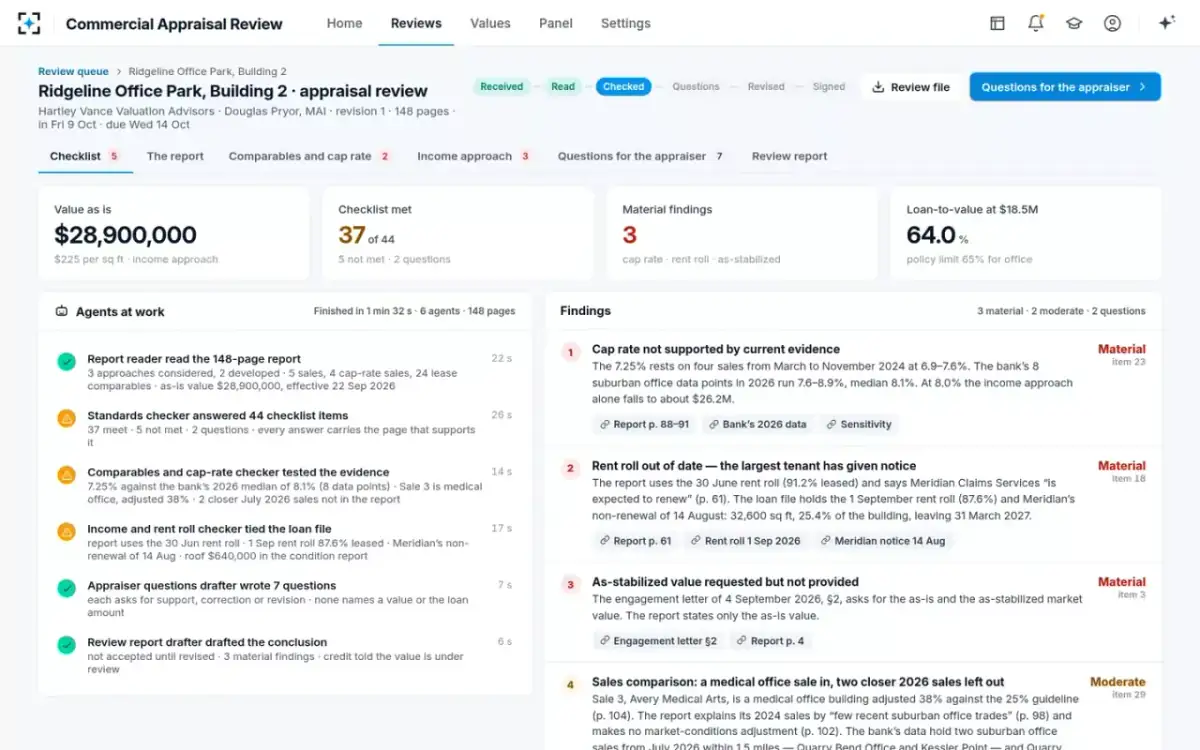Open Engagement letter §2 reference

(x=658, y=641)
